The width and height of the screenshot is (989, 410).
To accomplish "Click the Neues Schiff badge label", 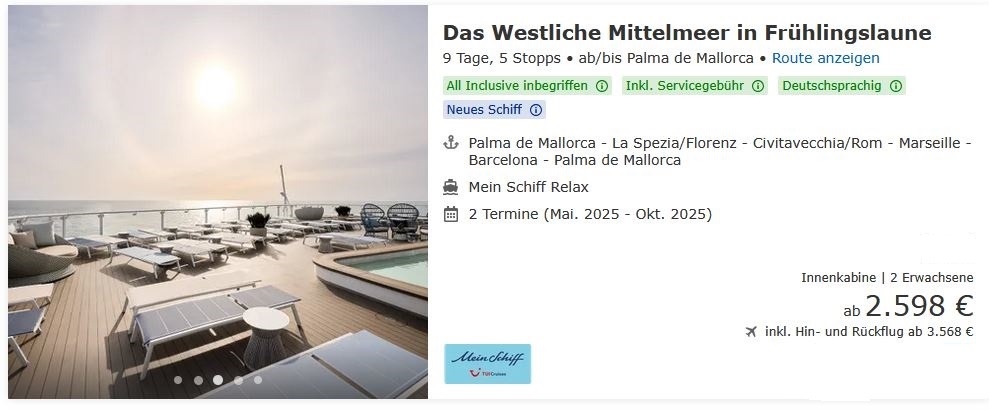I will 484,110.
